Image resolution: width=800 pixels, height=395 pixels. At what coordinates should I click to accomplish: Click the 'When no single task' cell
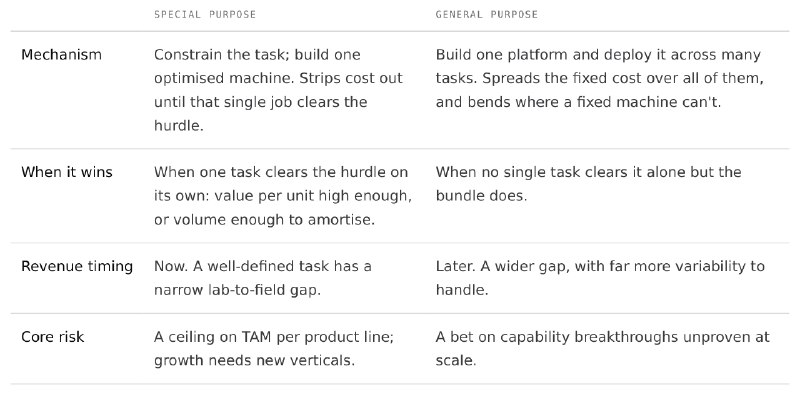point(588,184)
